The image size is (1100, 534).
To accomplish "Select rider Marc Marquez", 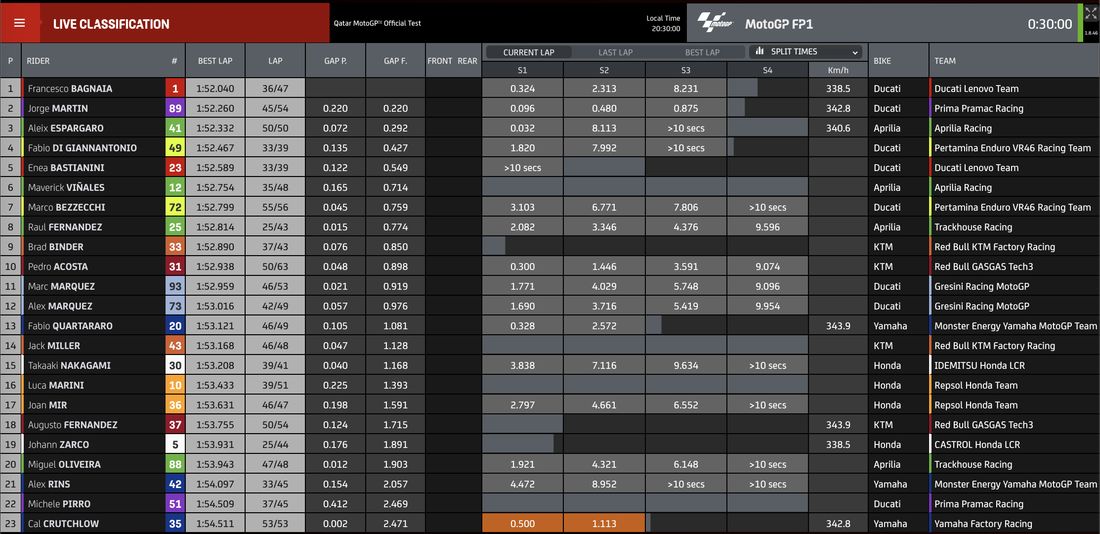I will 61,286.
